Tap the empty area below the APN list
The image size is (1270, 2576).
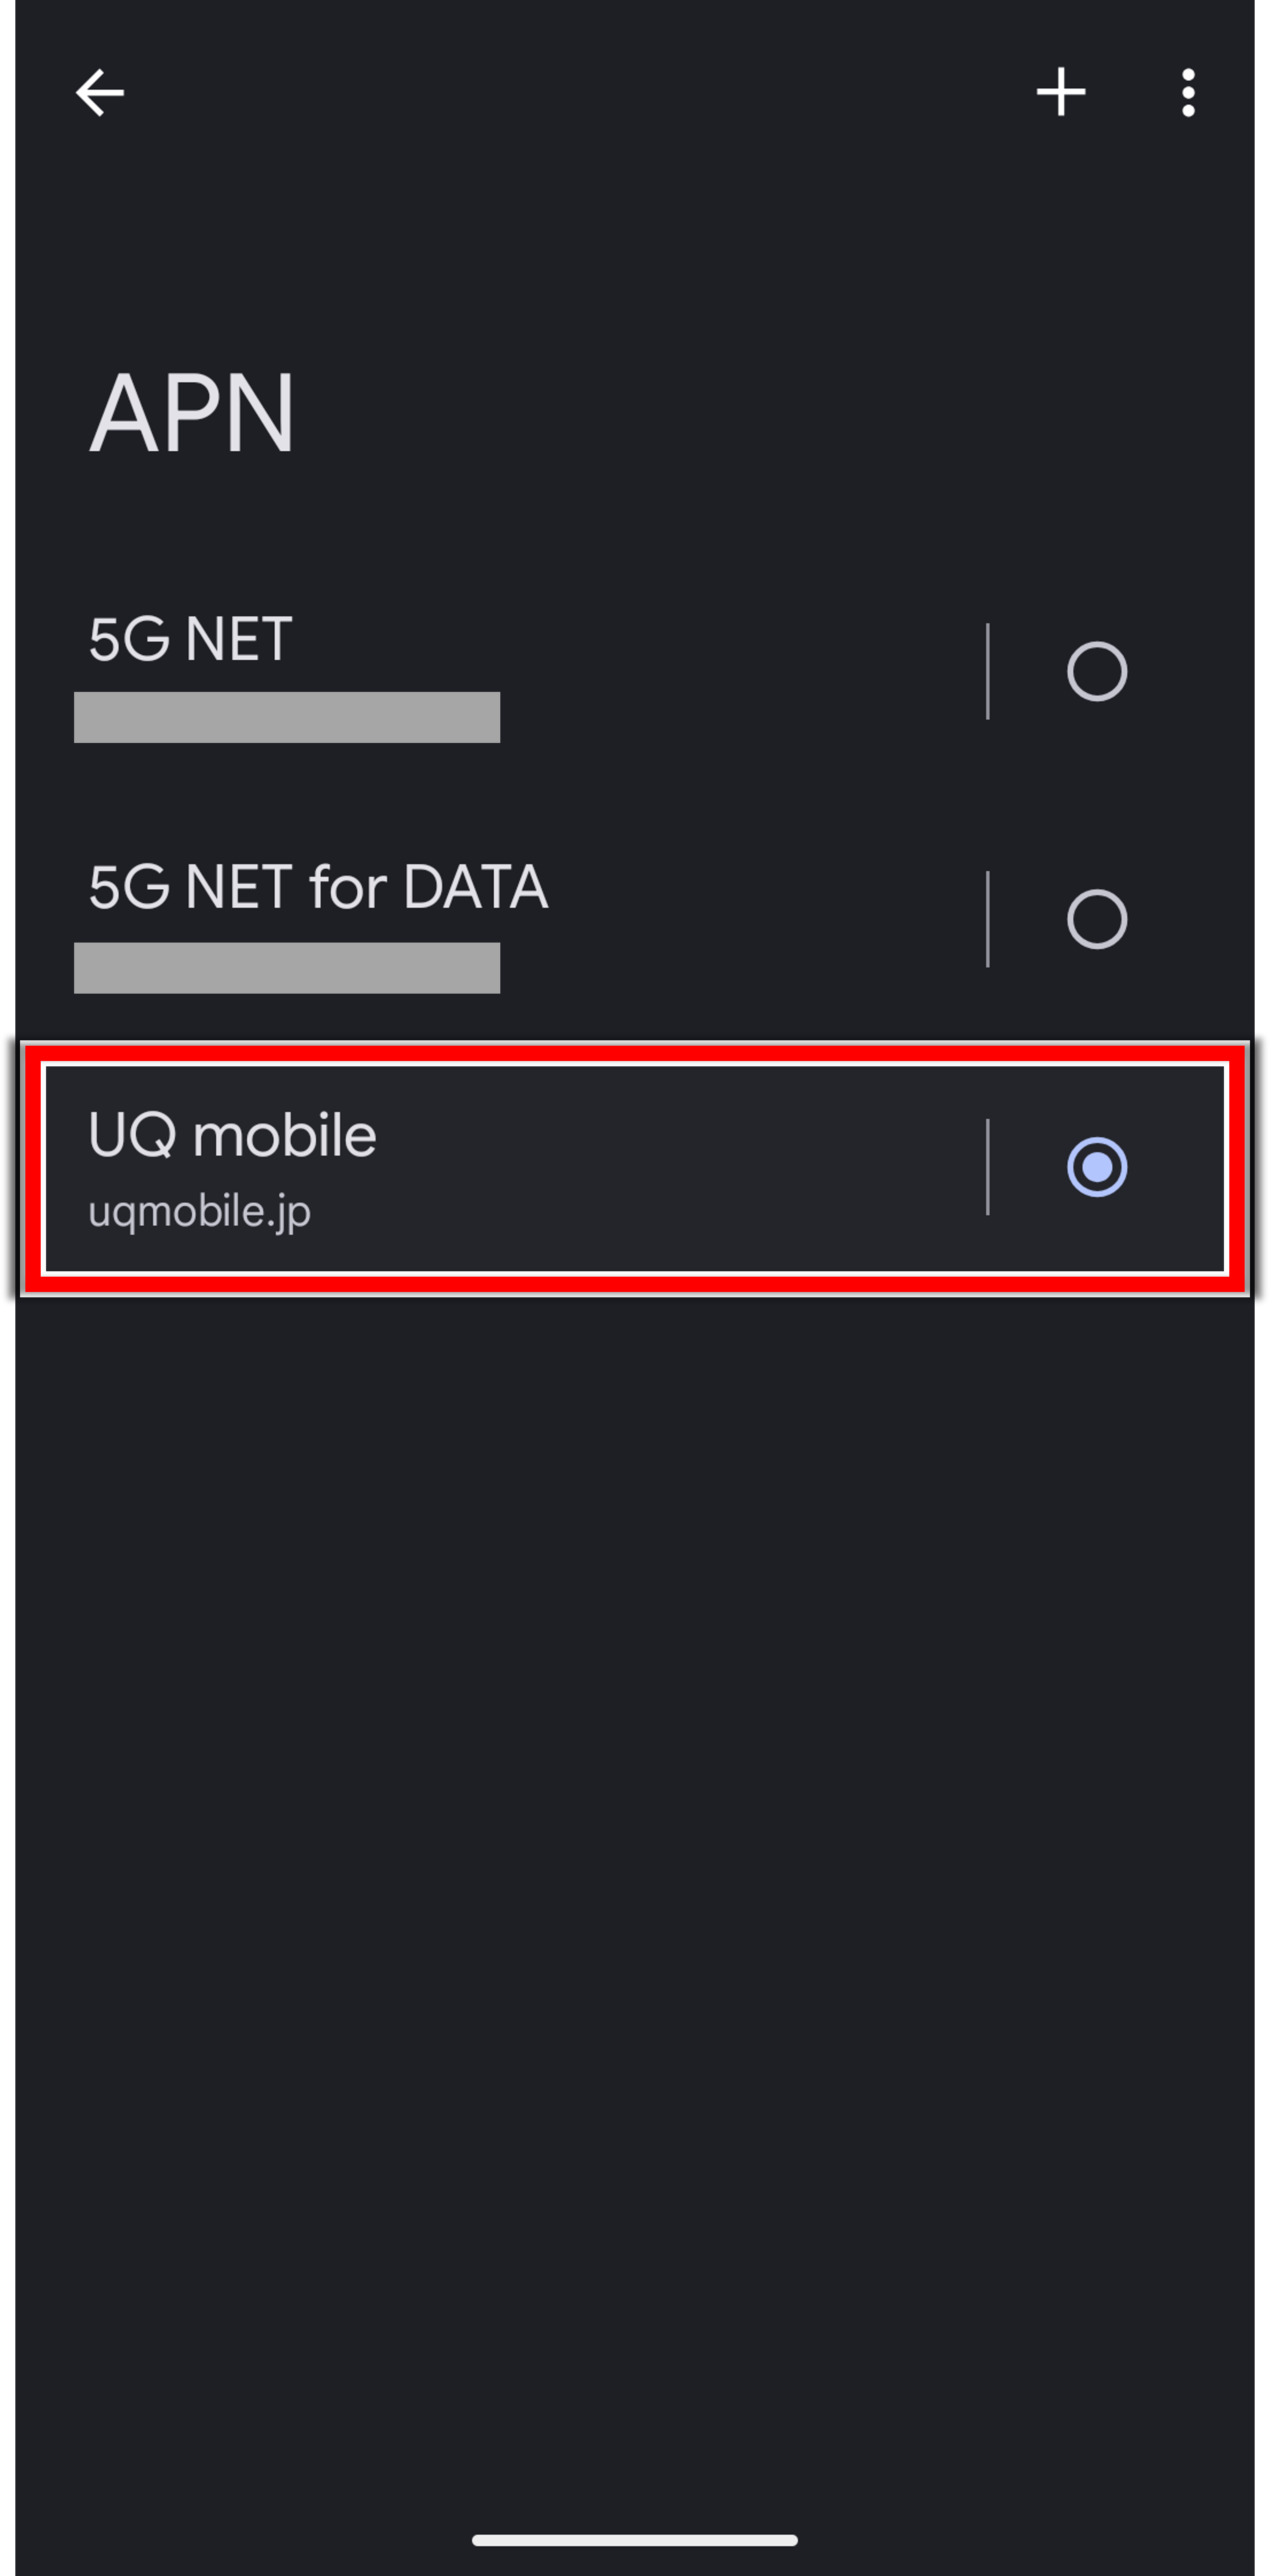point(635,1800)
